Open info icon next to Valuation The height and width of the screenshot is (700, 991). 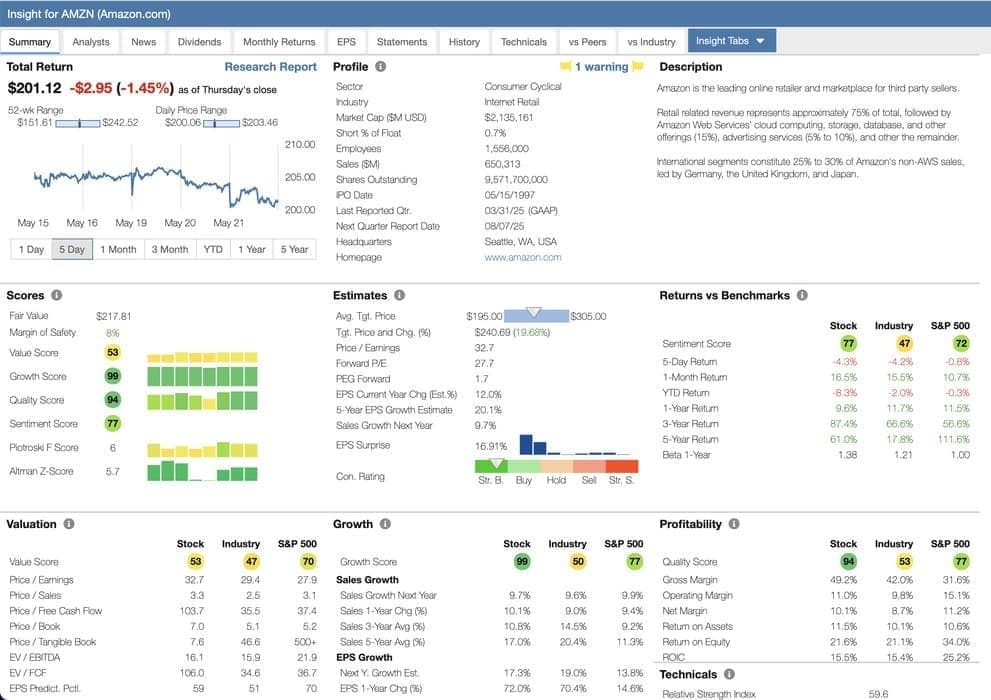coord(69,524)
